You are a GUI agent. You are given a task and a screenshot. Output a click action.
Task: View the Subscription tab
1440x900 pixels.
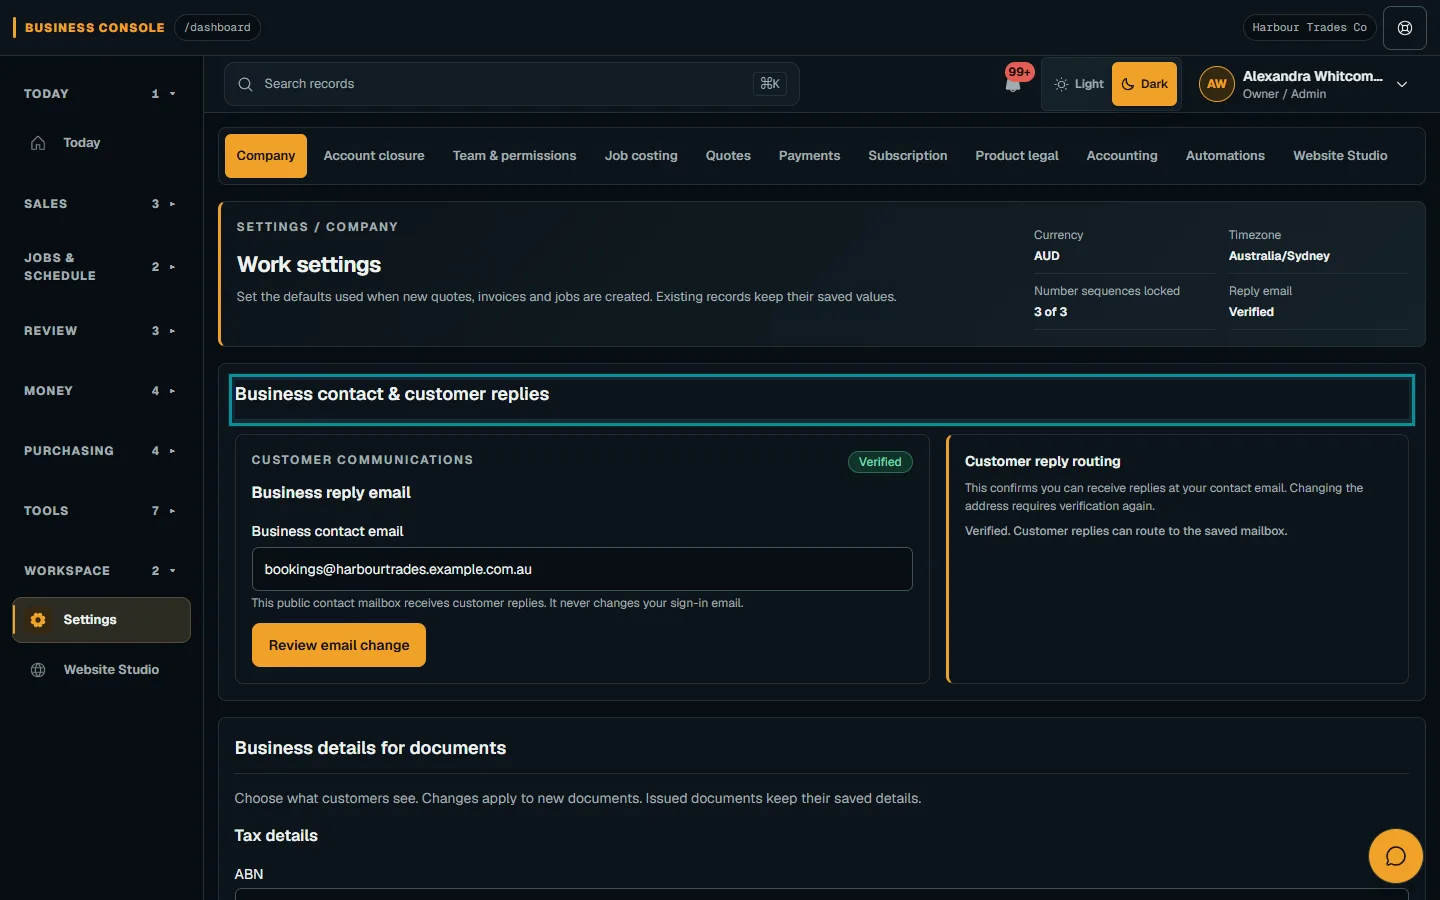click(908, 156)
